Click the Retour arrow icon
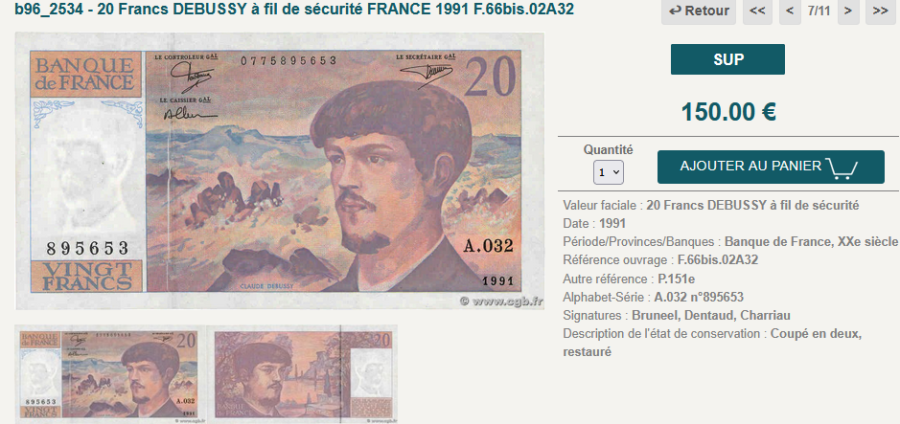The width and height of the screenshot is (900, 424). 676,11
